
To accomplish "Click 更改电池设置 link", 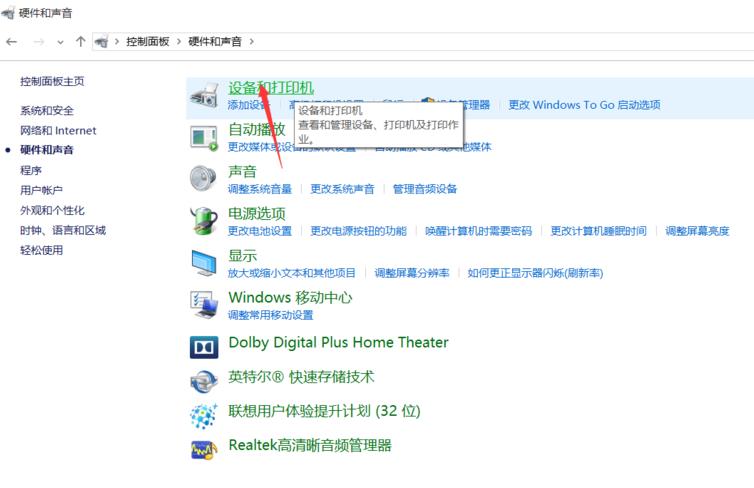I will point(260,231).
